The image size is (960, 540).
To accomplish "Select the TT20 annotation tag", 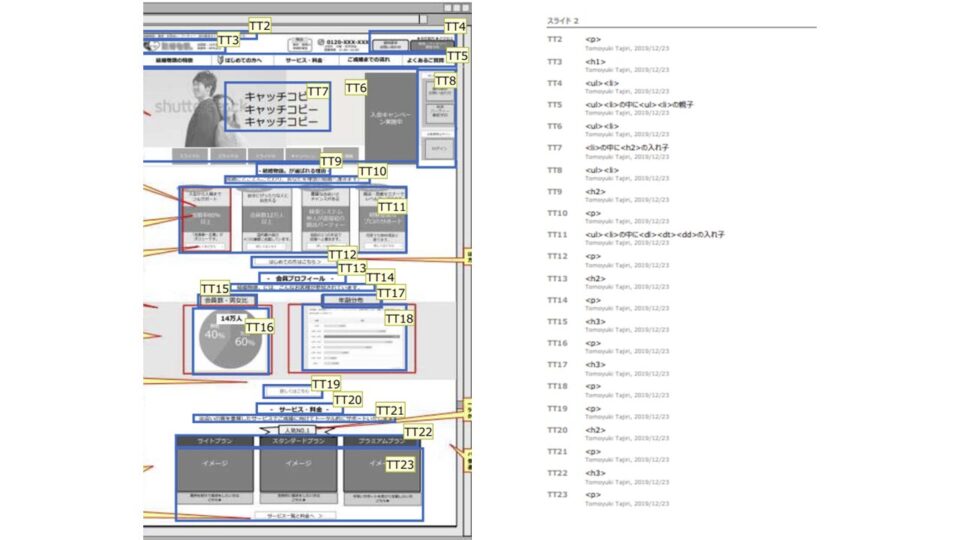I will [x=347, y=400].
